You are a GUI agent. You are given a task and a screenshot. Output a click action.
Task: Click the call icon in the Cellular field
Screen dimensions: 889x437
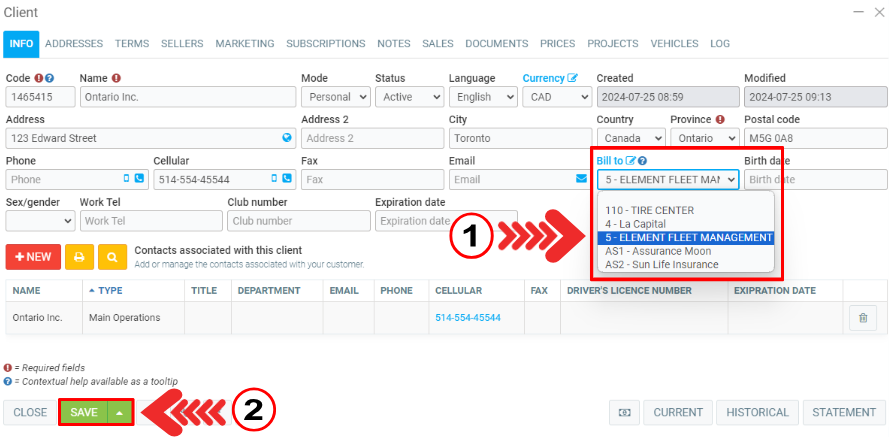click(287, 179)
